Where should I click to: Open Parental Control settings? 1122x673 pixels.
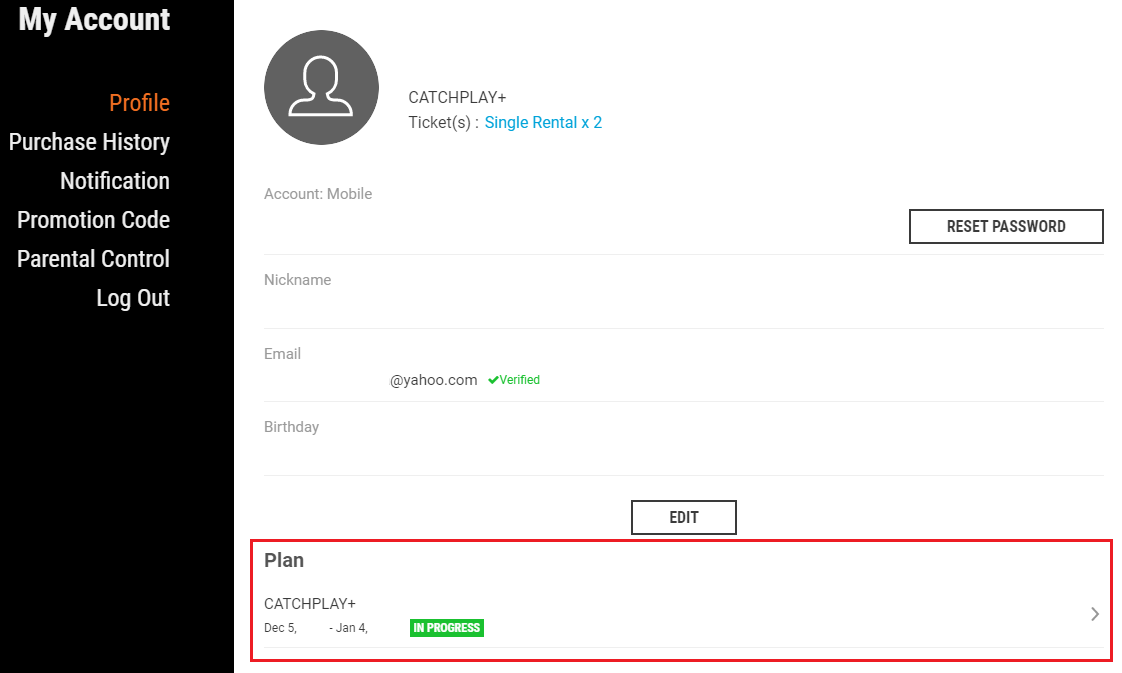[x=92, y=259]
